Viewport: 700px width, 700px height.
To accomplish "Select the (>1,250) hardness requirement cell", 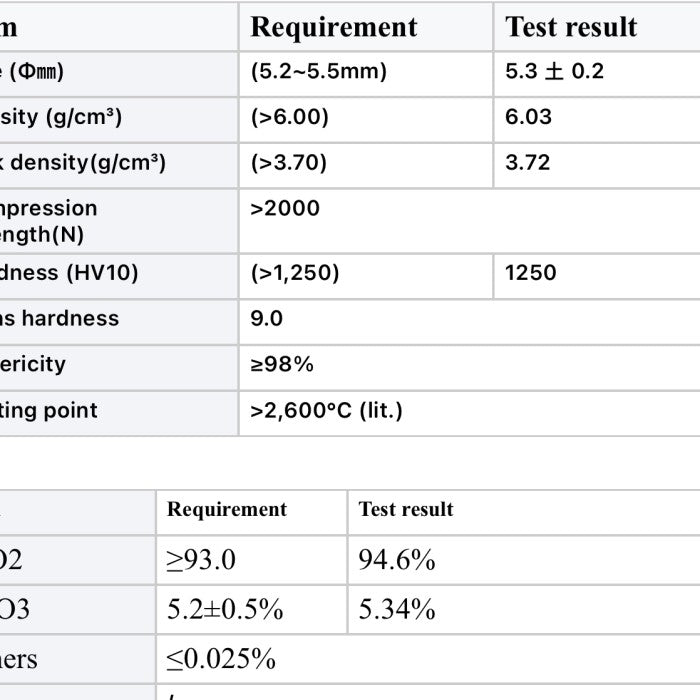I will (x=295, y=273).
